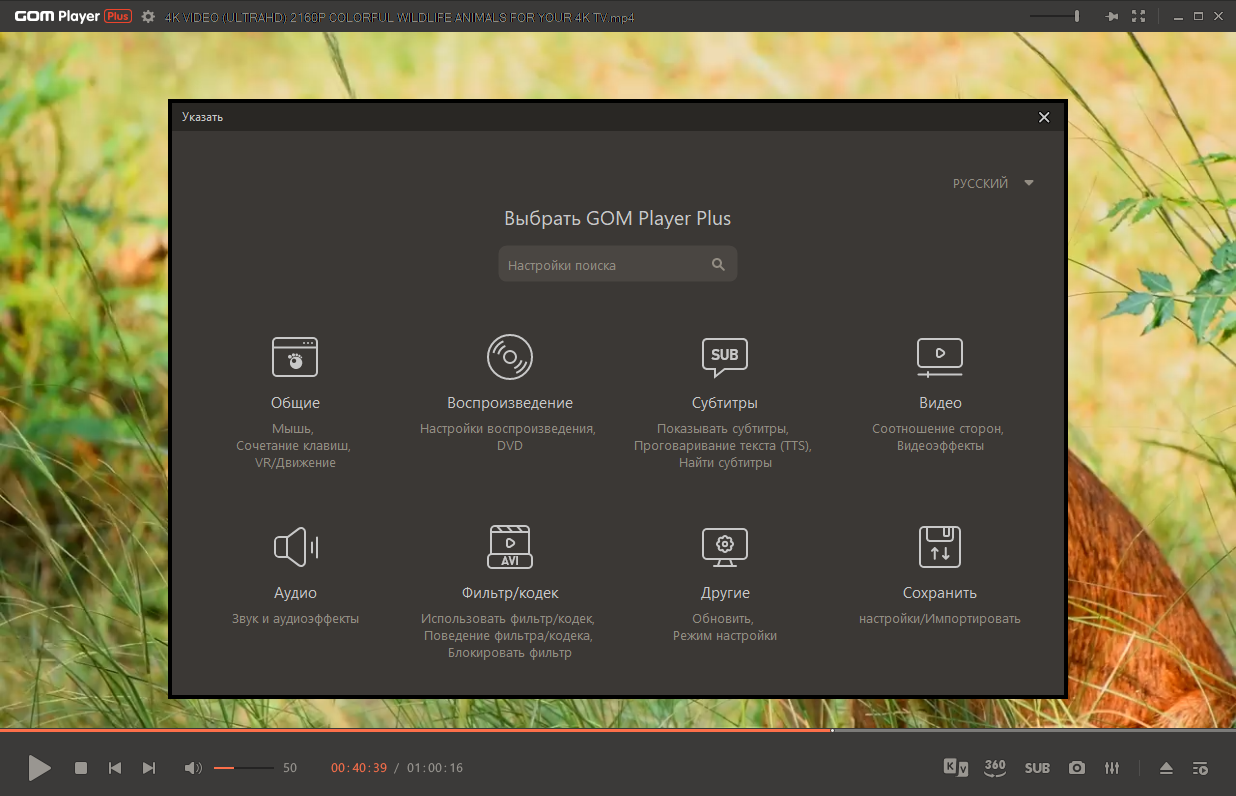Click the volume slider in control bar
The image size is (1236, 796).
243,768
